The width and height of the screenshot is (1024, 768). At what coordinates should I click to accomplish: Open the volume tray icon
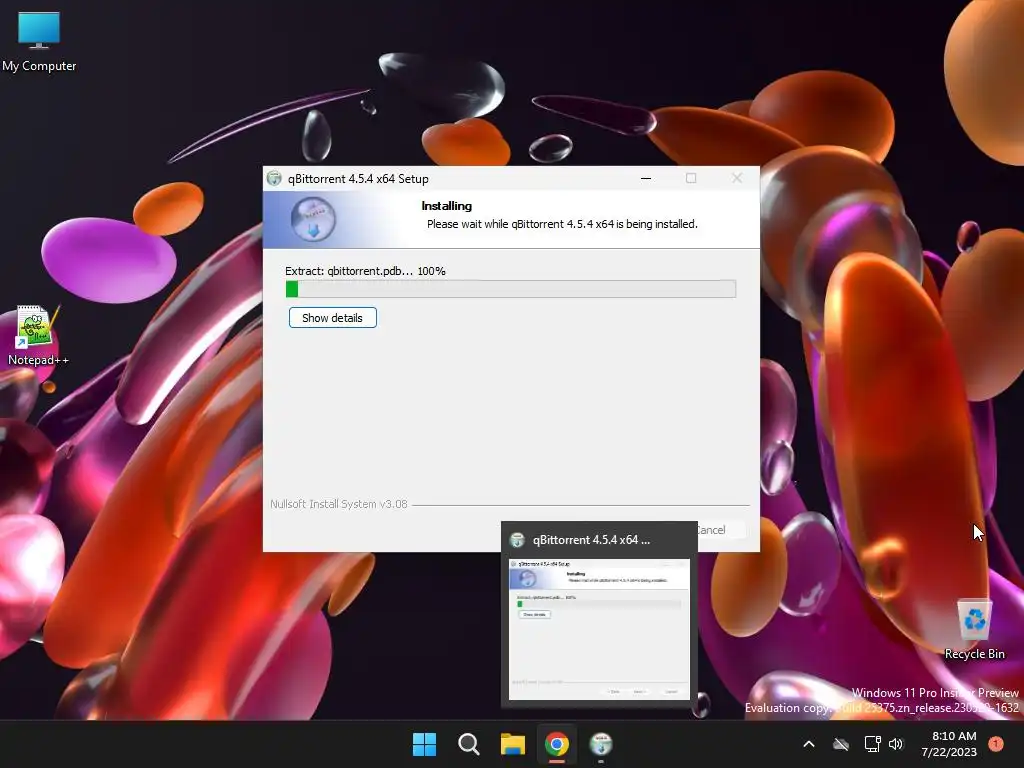(896, 744)
